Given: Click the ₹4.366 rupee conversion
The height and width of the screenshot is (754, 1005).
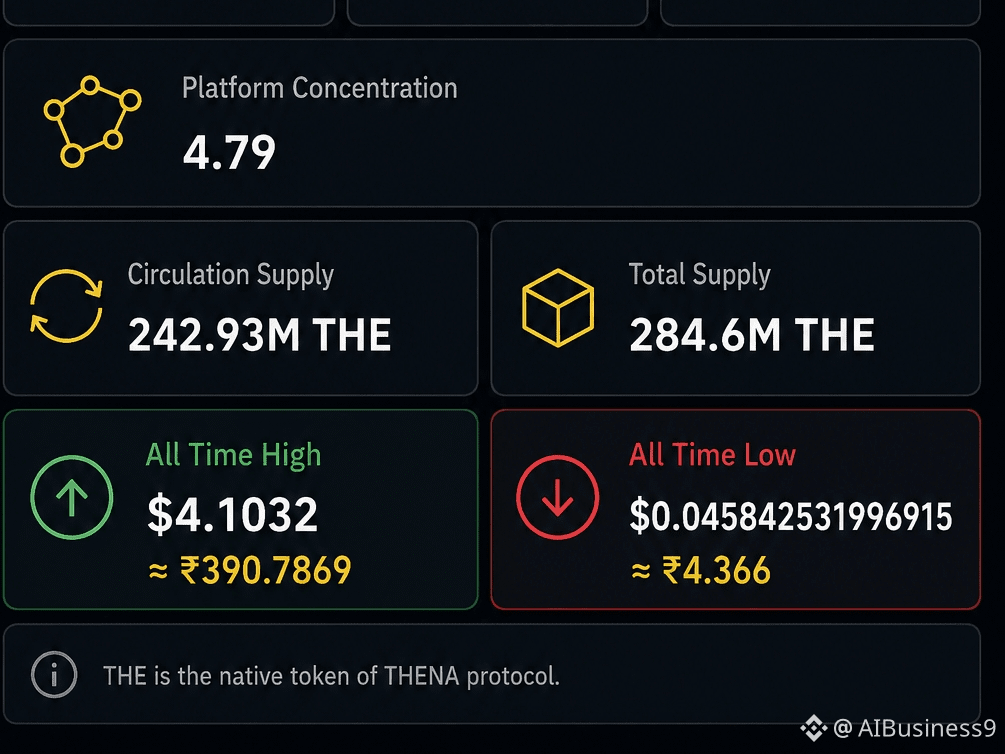Looking at the screenshot, I should 701,570.
